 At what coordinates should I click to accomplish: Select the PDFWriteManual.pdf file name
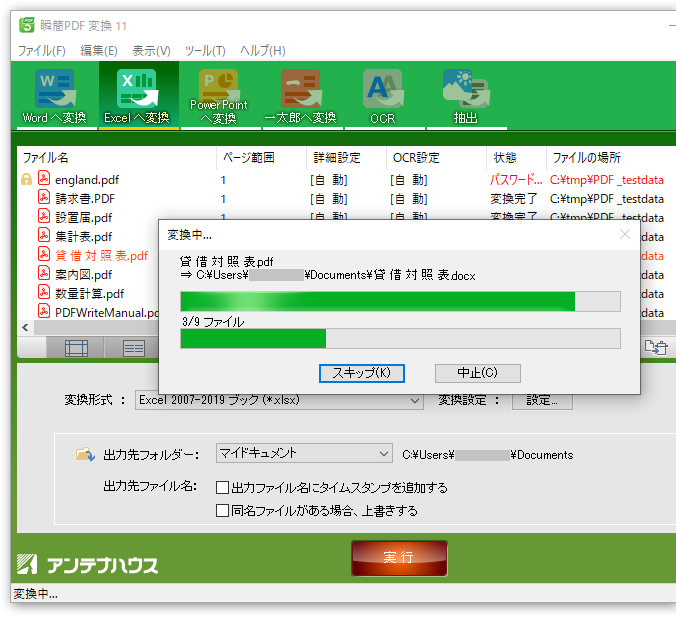(106, 313)
